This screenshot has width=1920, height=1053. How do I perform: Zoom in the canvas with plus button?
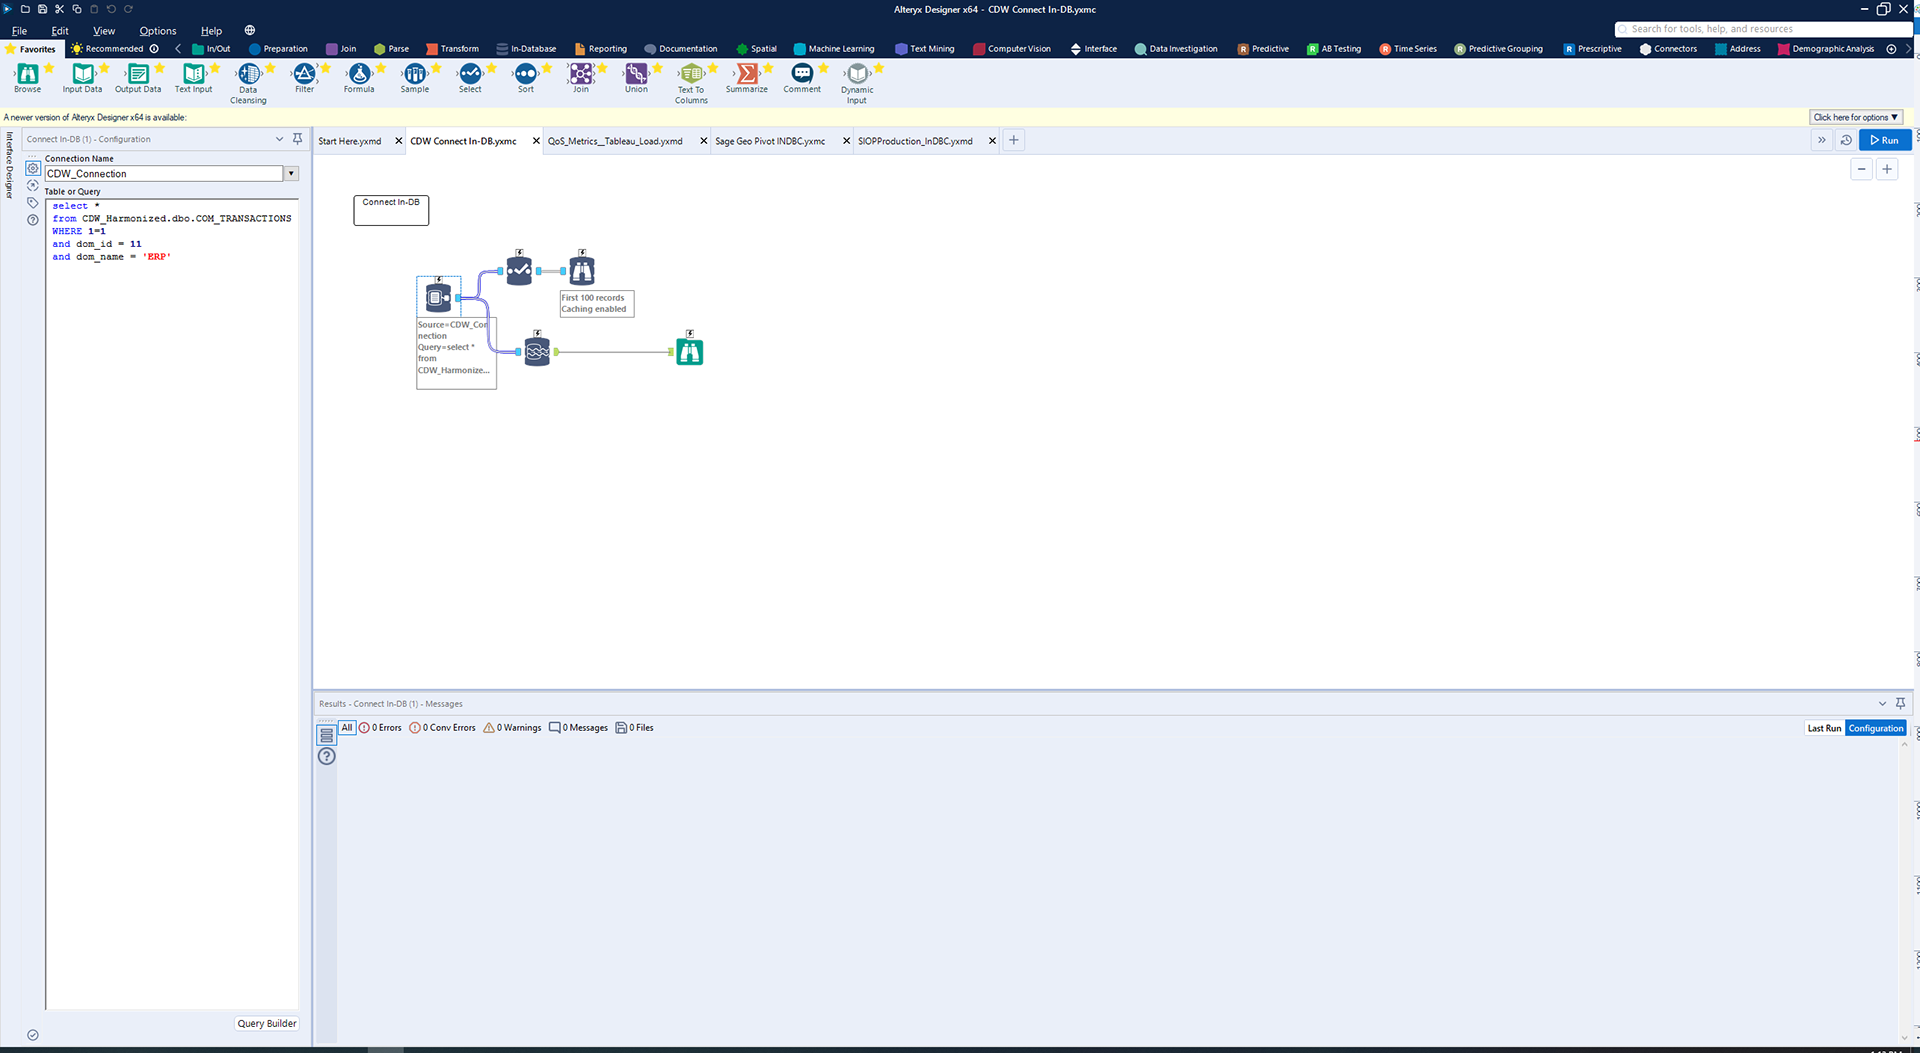[x=1887, y=169]
